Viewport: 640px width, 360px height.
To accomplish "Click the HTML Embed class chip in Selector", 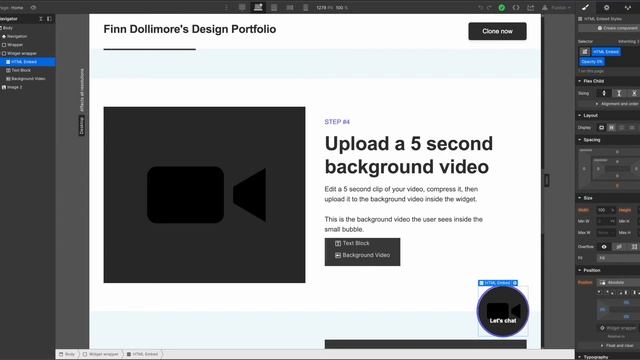I will pyautogui.click(x=606, y=52).
